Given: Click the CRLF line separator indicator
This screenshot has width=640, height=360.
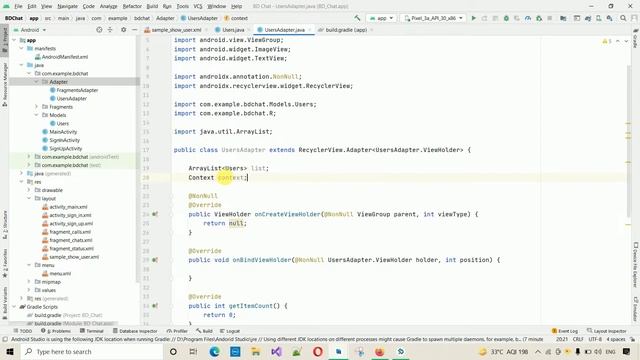Looking at the screenshot, I should pyautogui.click(x=578, y=339).
